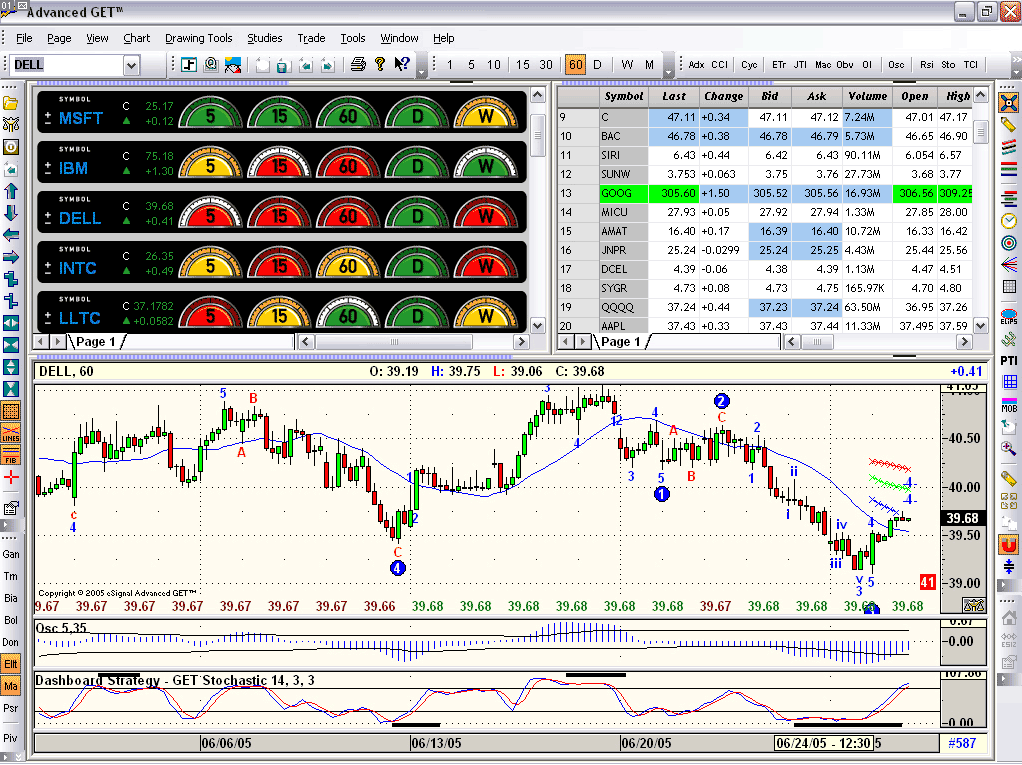Screen dimensions: 1022x765
Task: Toggle the Ellt study button
Action: [11, 663]
